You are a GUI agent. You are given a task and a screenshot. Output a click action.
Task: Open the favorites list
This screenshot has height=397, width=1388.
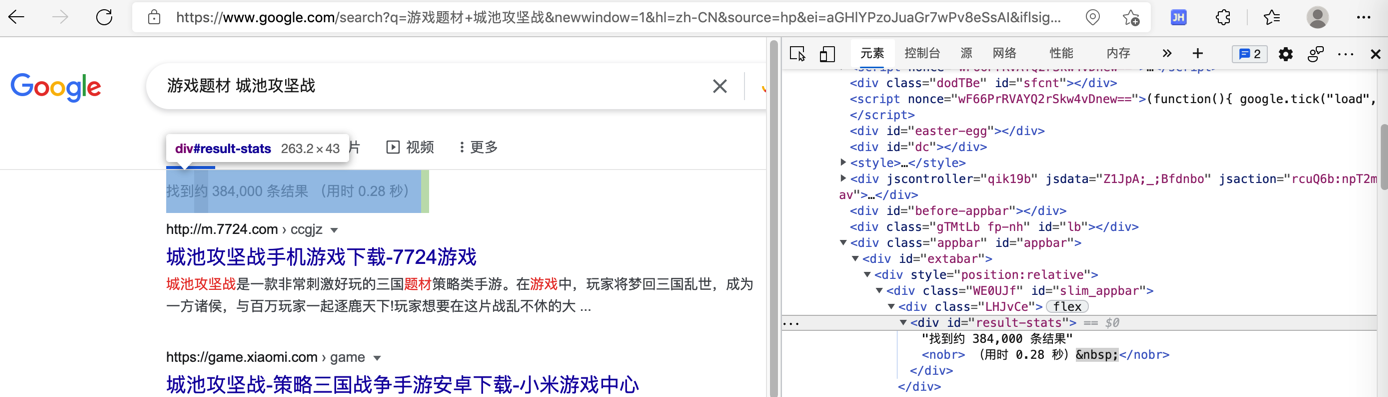pos(1272,18)
